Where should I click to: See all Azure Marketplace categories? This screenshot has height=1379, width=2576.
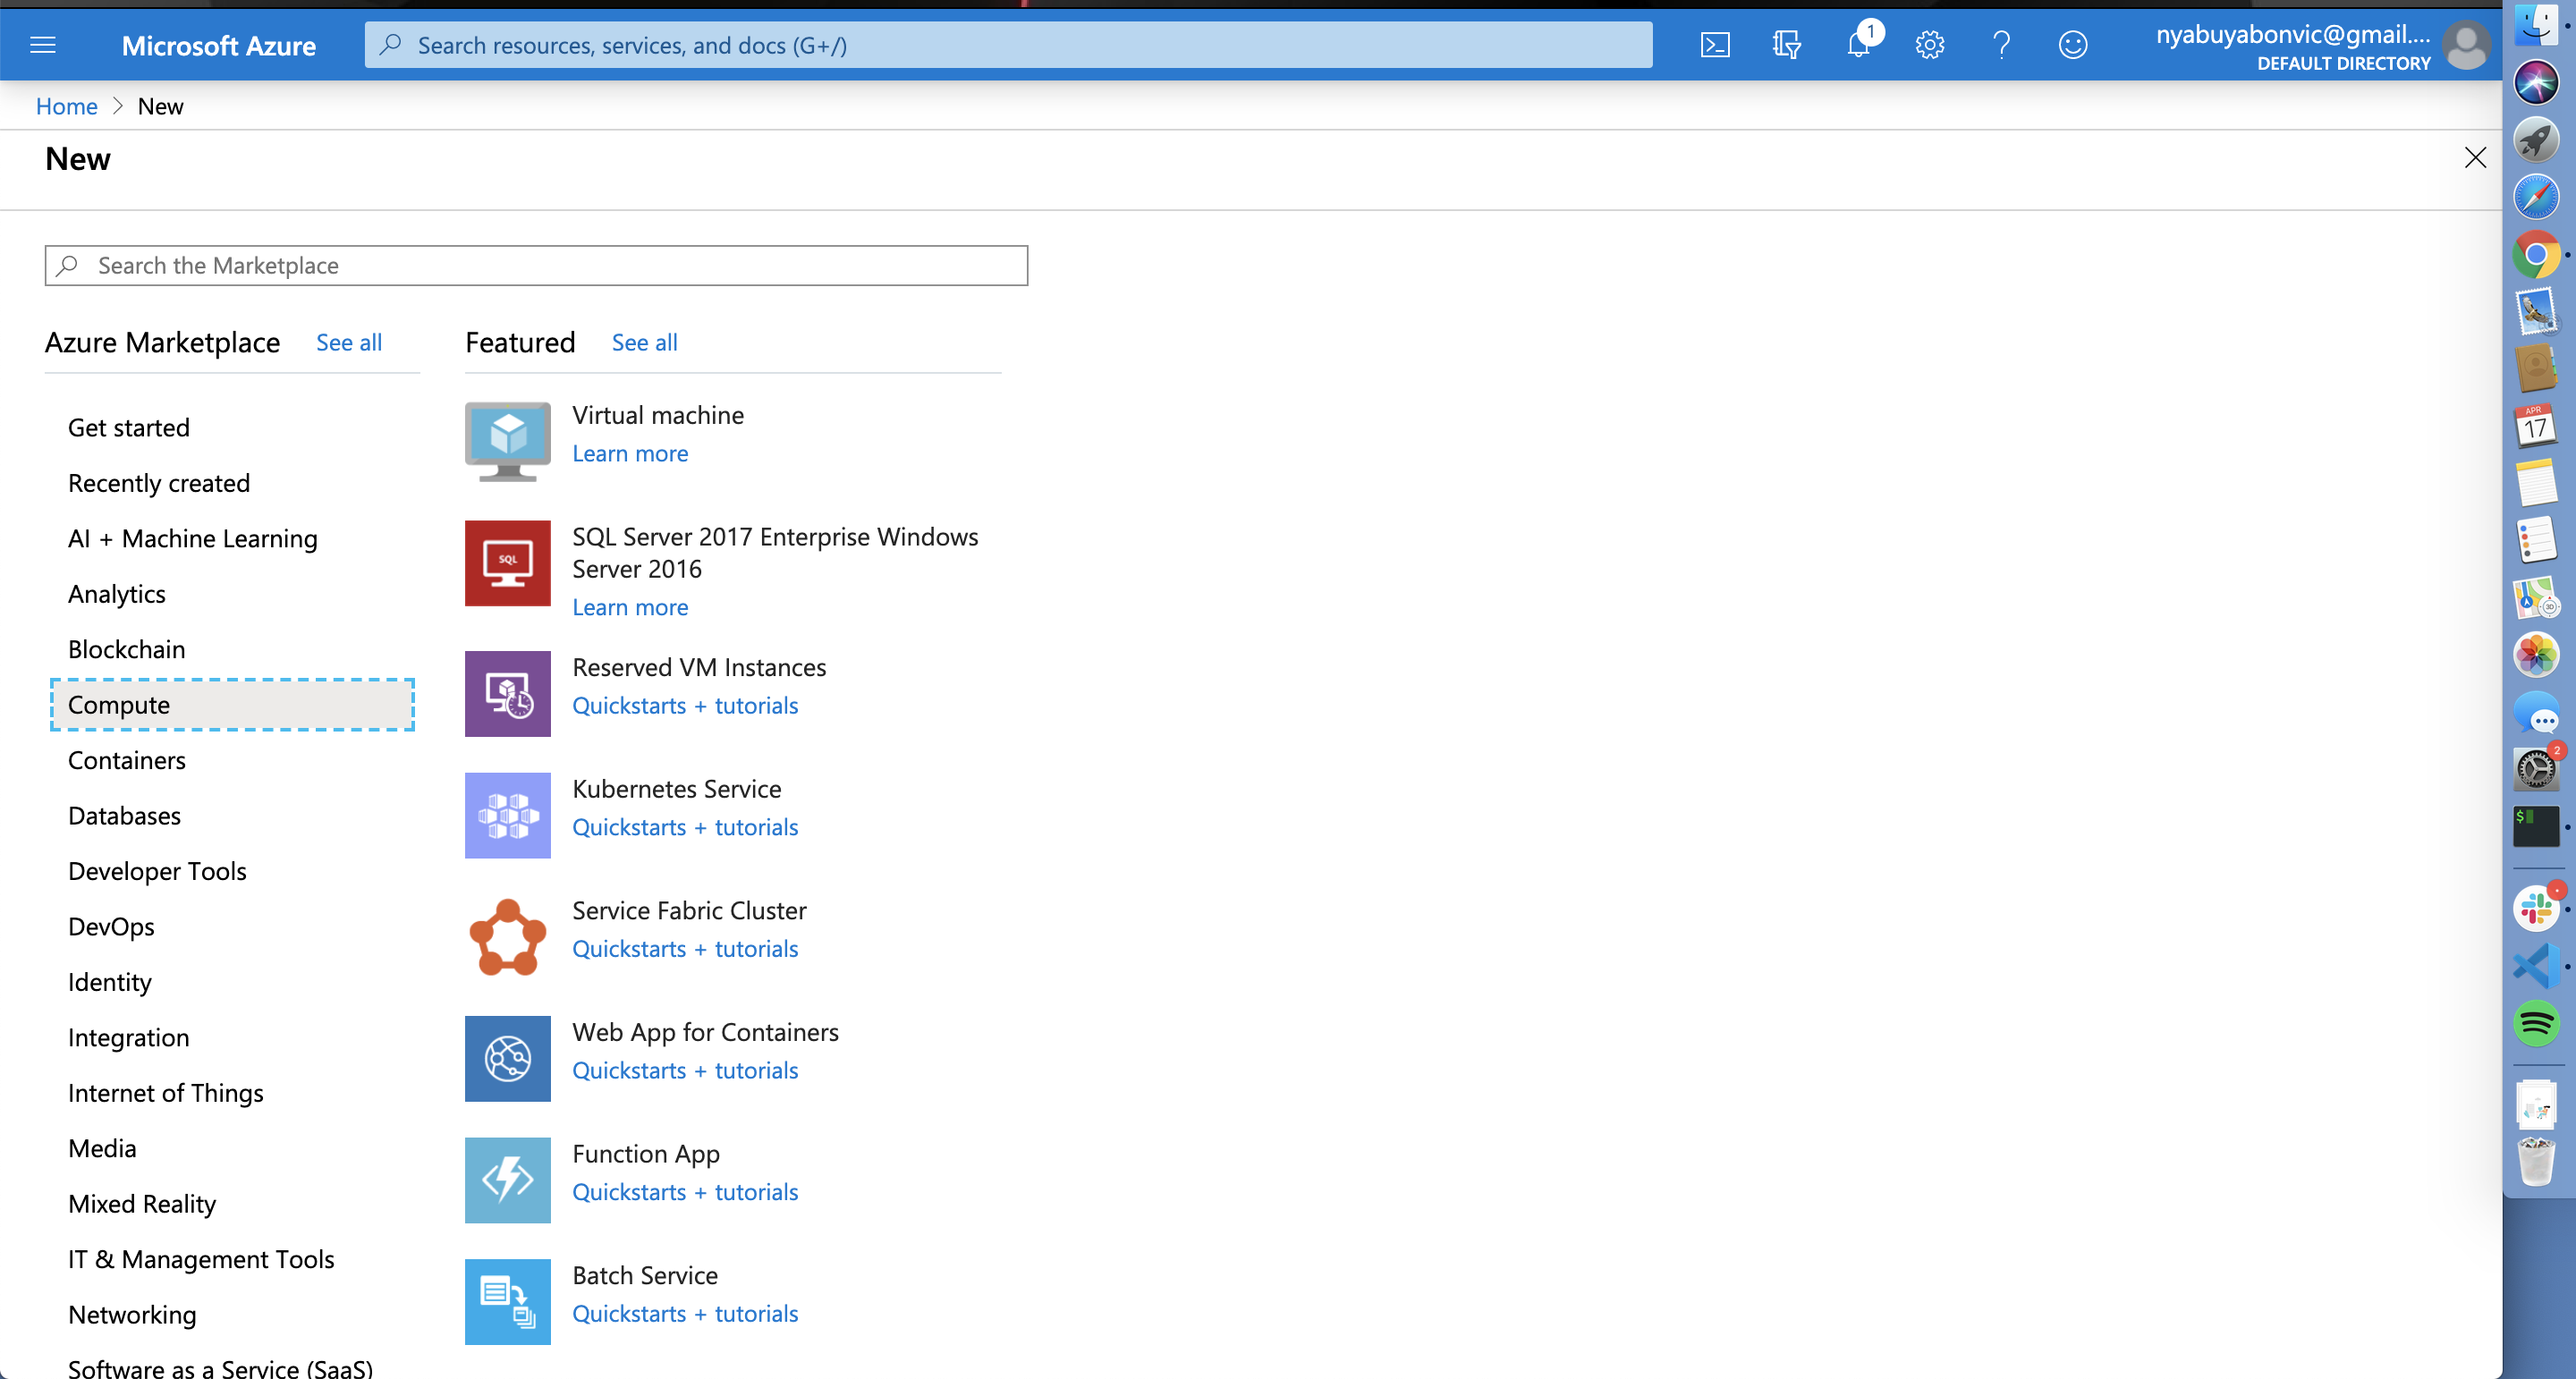click(x=349, y=342)
